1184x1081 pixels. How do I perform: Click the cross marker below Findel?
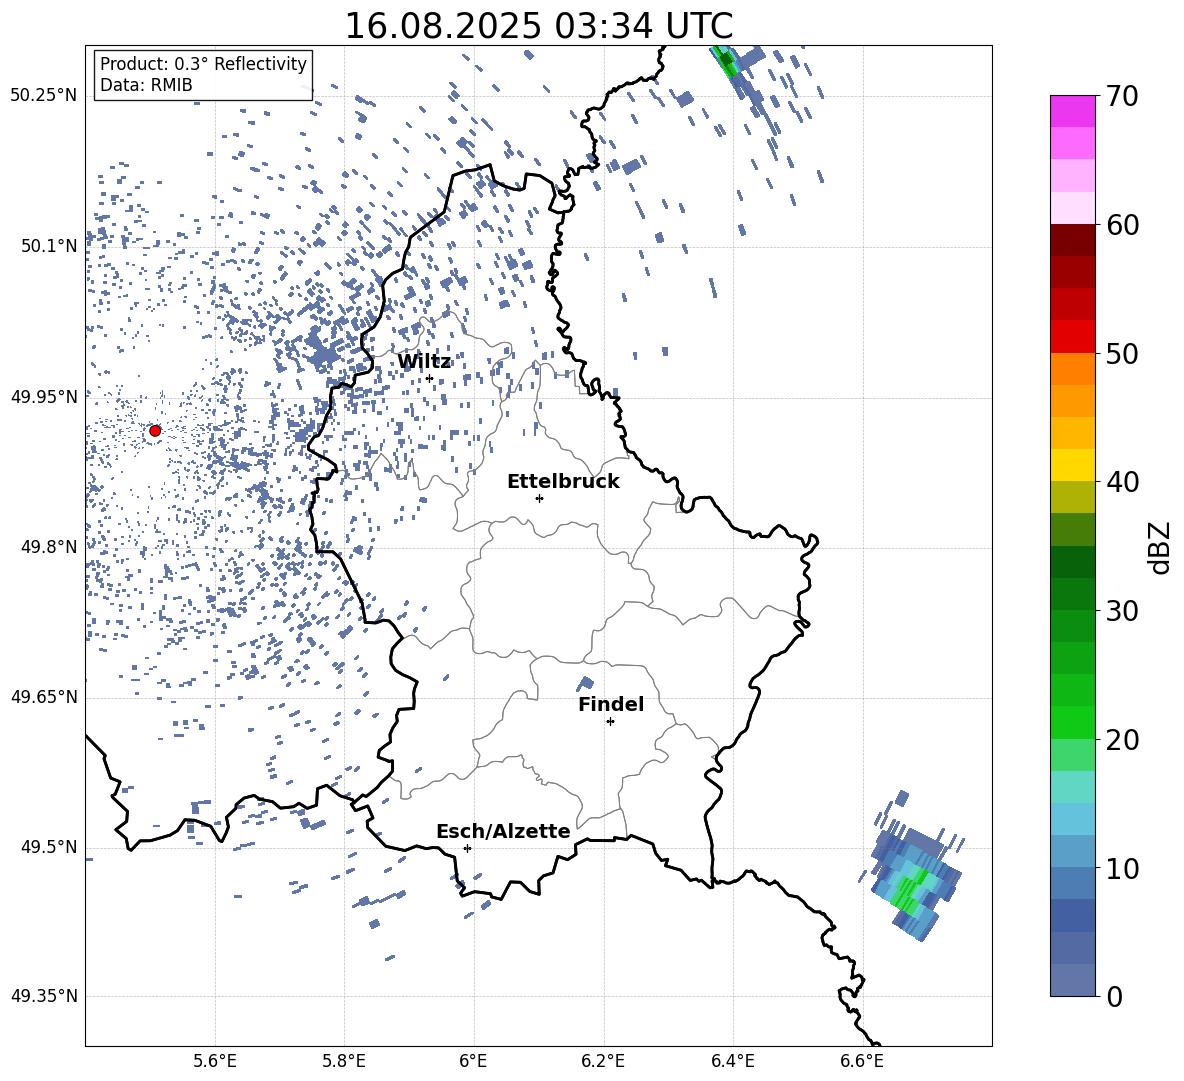(610, 722)
